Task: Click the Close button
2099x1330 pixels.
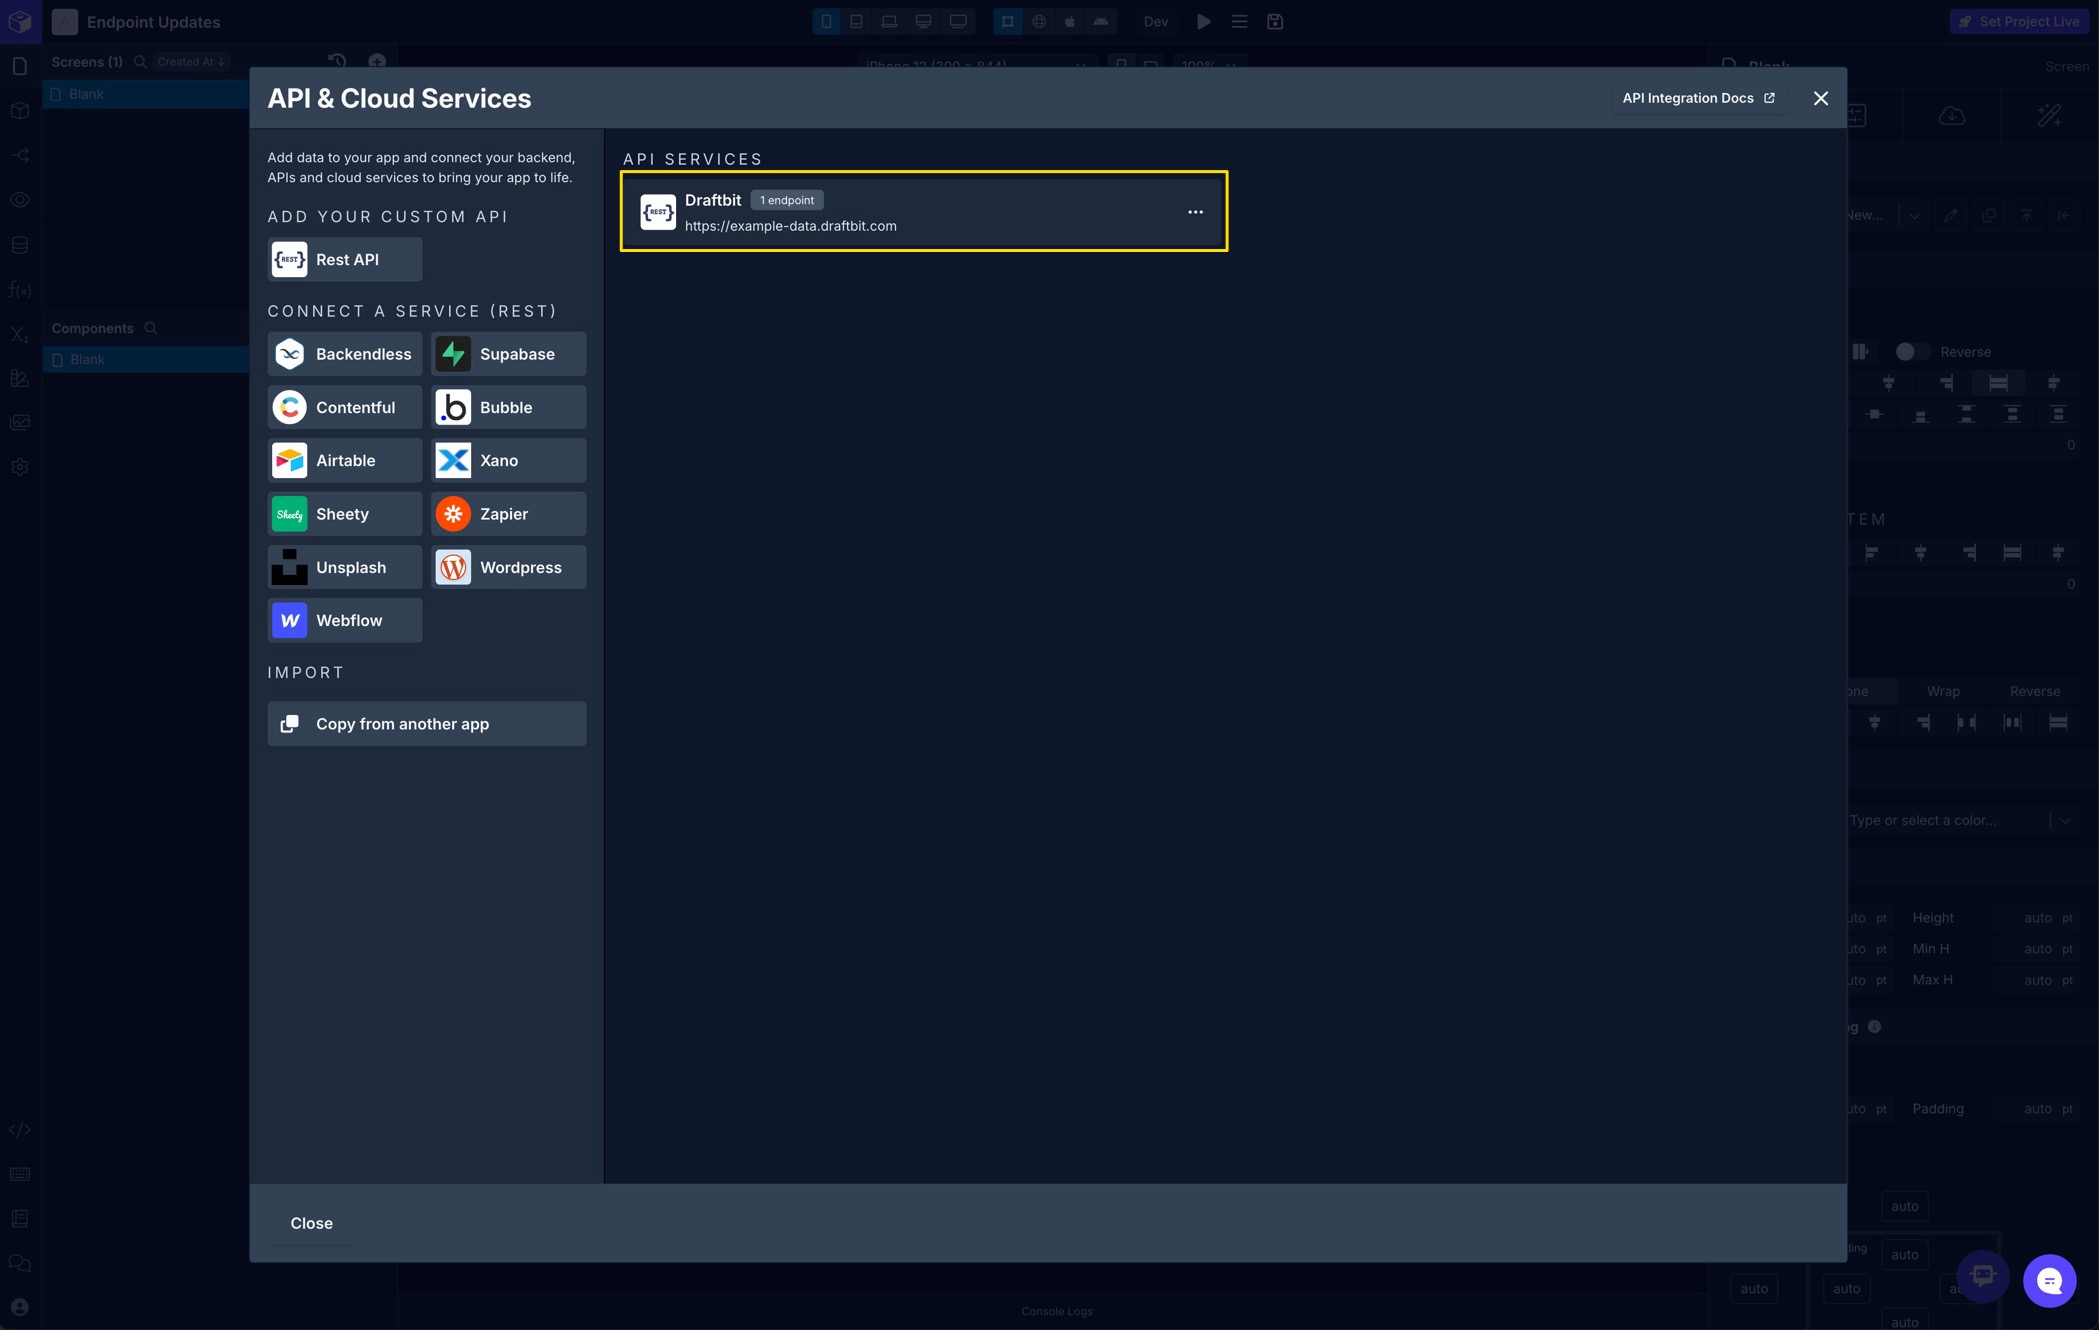Action: (311, 1223)
